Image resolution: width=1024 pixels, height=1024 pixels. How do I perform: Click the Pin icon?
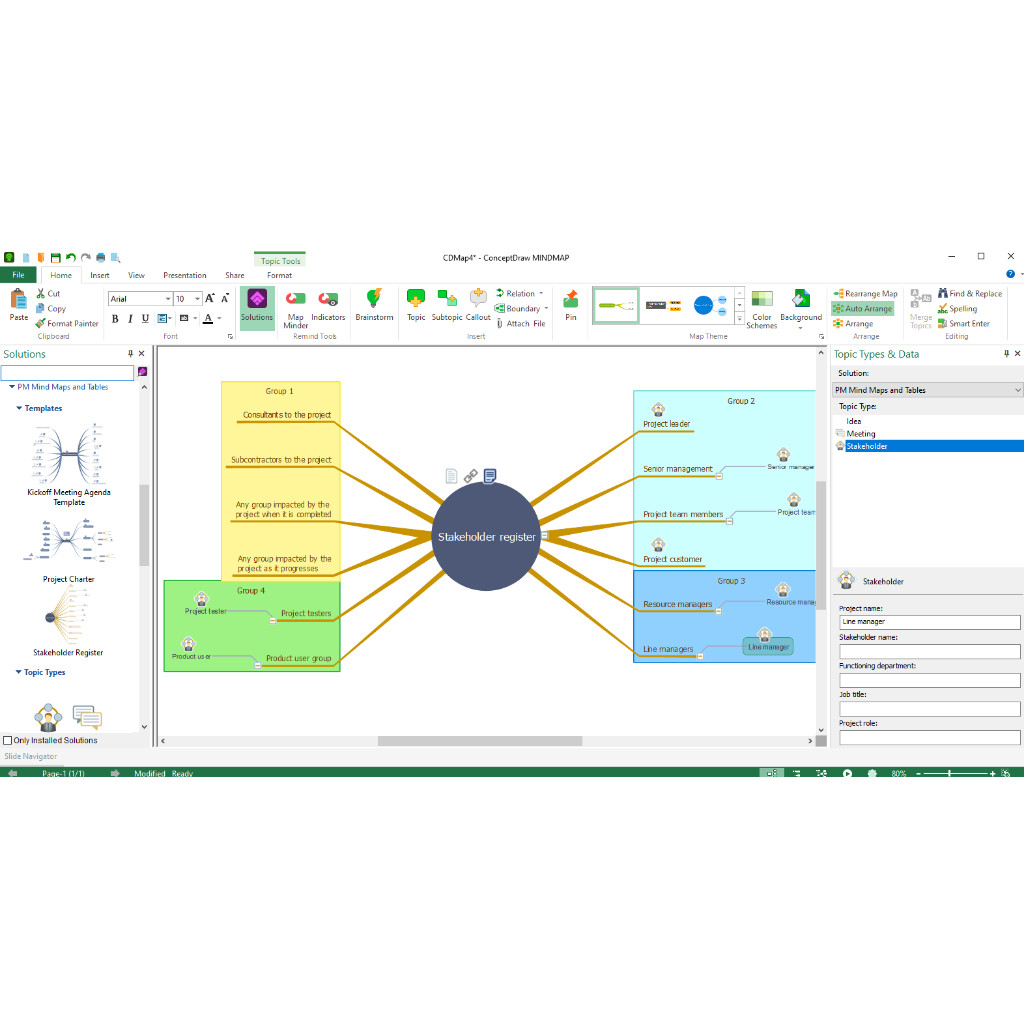click(x=571, y=306)
